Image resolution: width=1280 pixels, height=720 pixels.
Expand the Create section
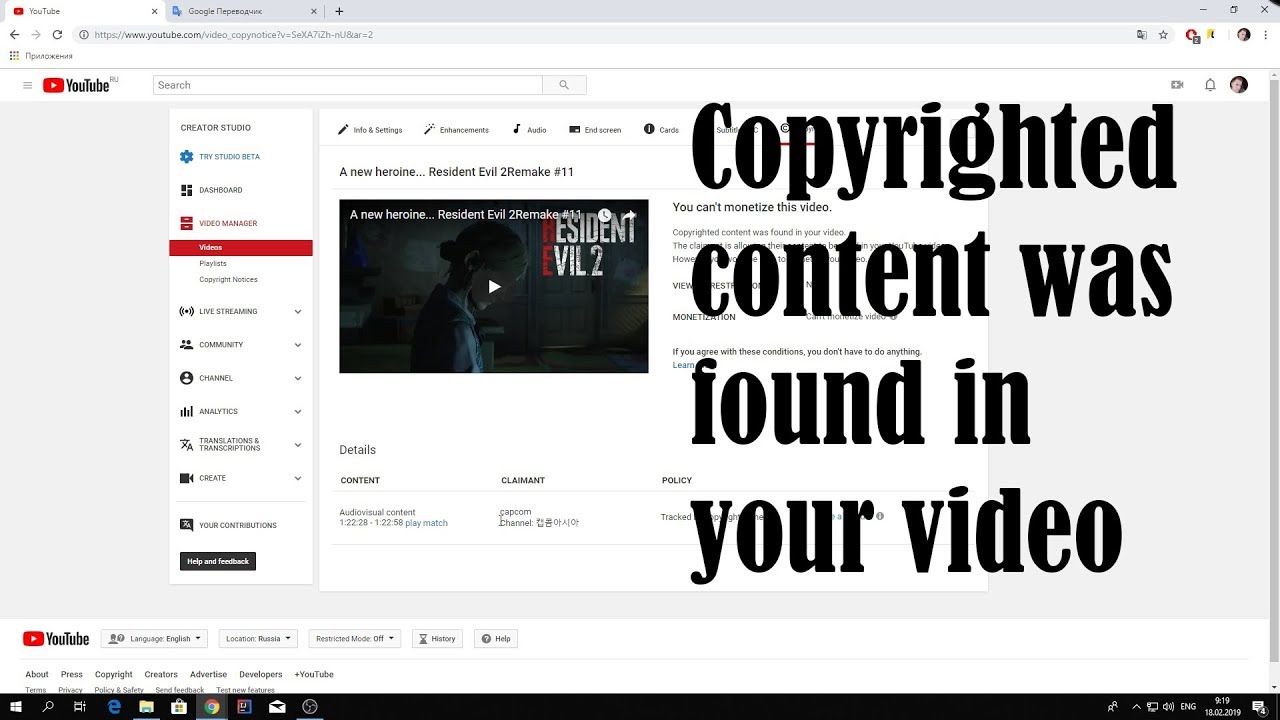(298, 479)
